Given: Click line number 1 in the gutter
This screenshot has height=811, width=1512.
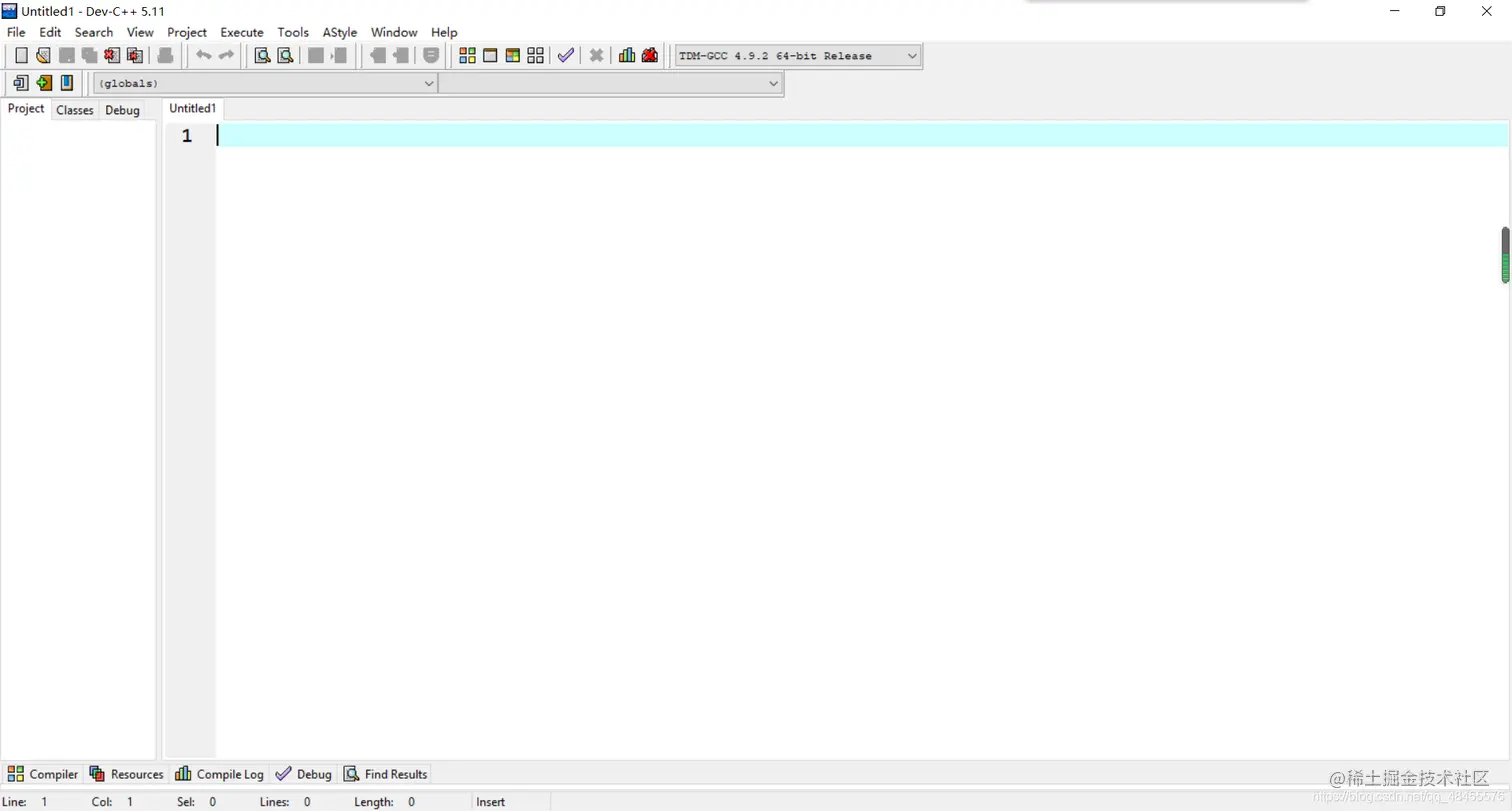Looking at the screenshot, I should (187, 136).
